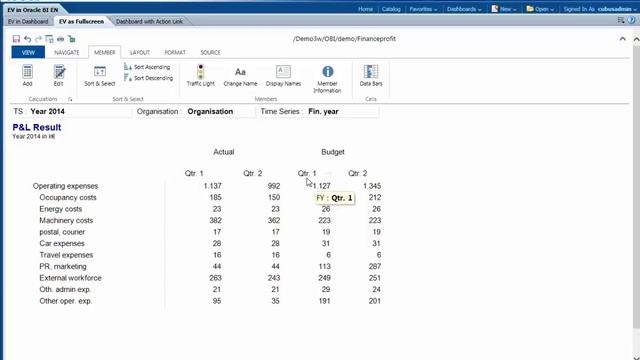Screen dimensions: 640x360
Task: Open the LAYOUT ribbon tab
Action: click(x=140, y=52)
